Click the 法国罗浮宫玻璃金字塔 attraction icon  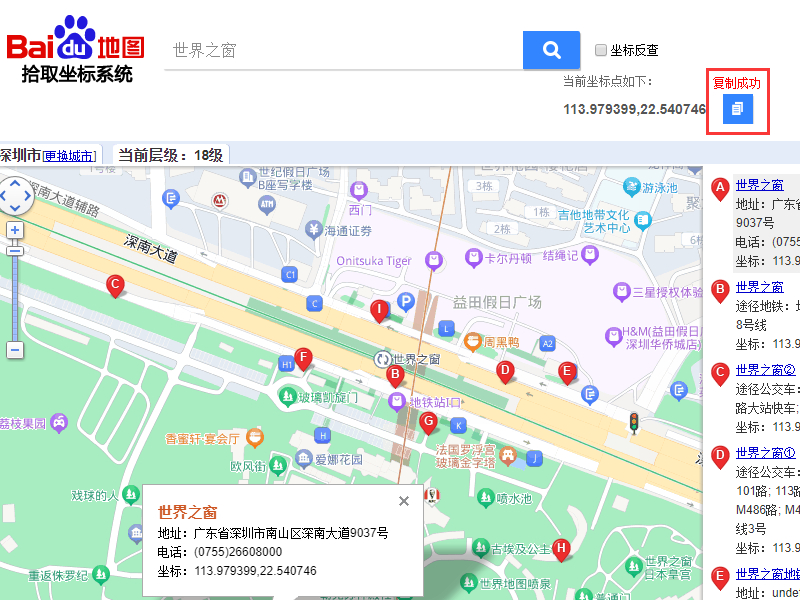pos(508,456)
